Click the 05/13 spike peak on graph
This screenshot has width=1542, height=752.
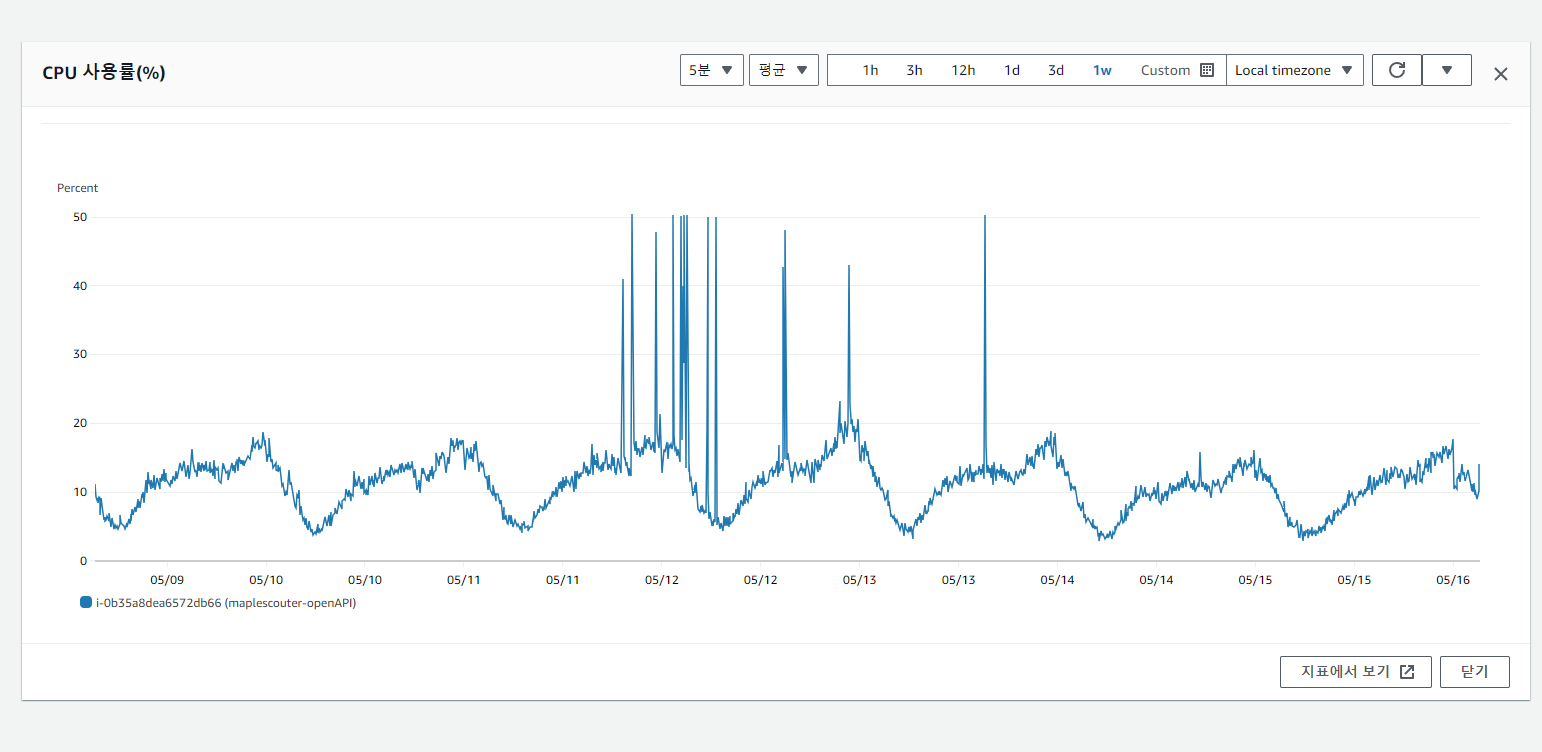pyautogui.click(x=985, y=216)
